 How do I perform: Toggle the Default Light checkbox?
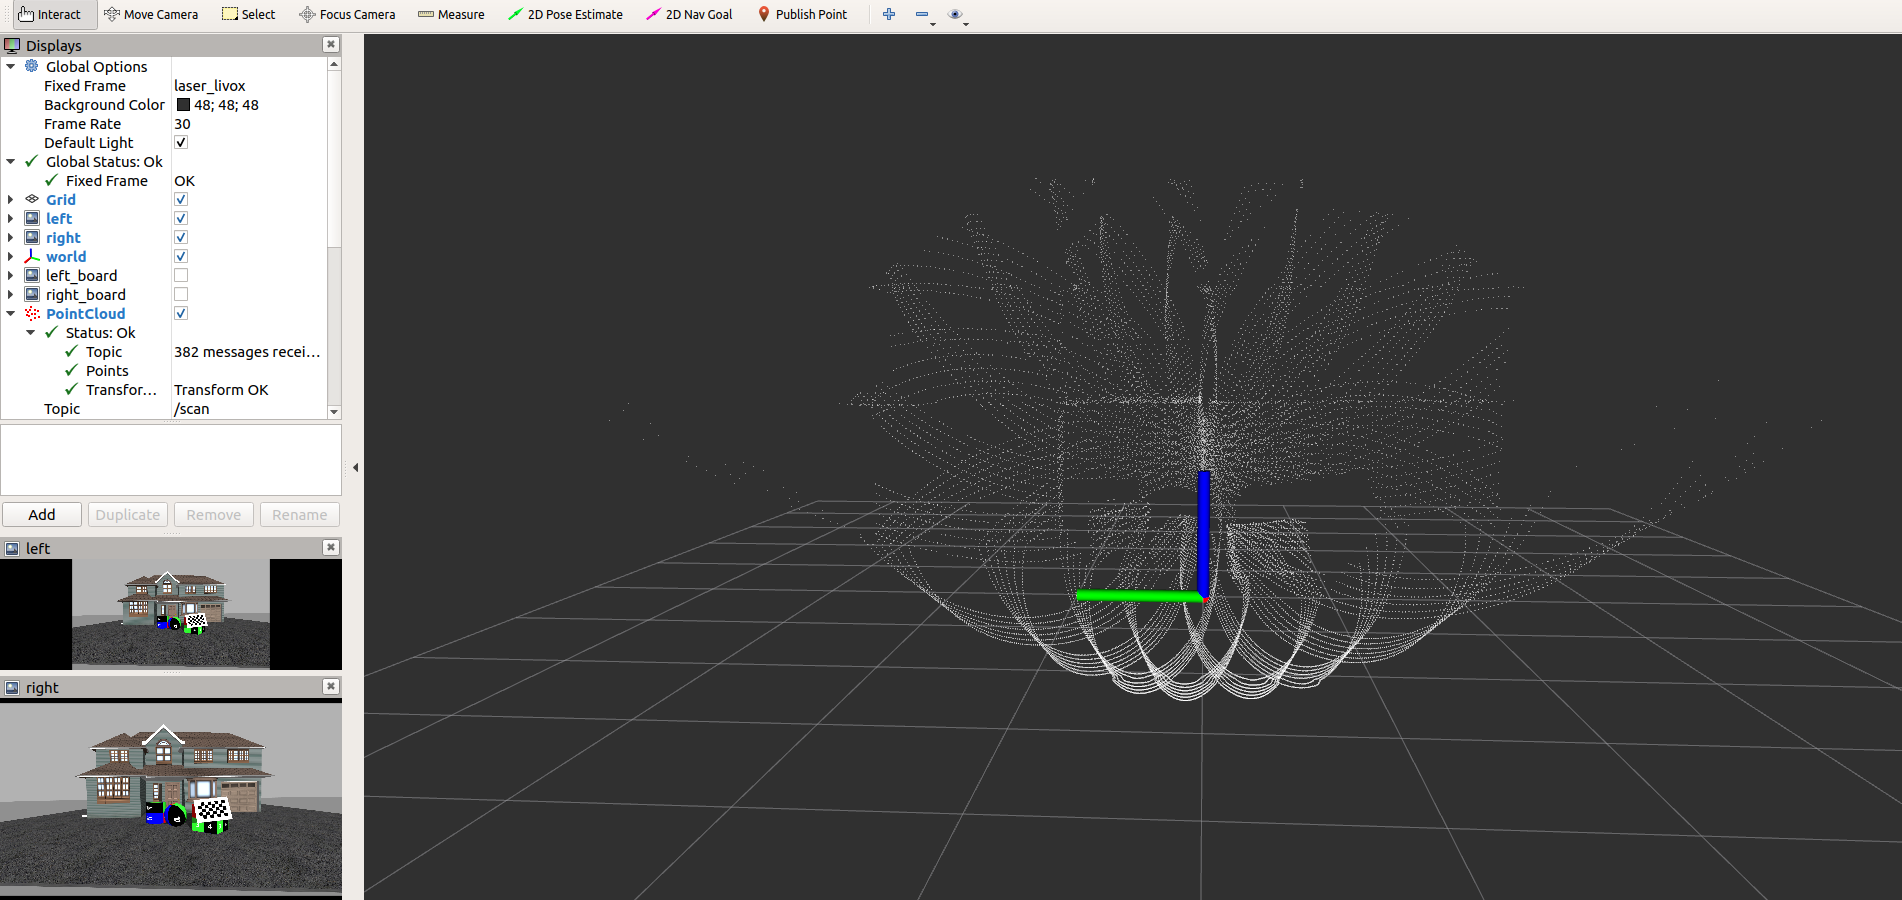(181, 142)
